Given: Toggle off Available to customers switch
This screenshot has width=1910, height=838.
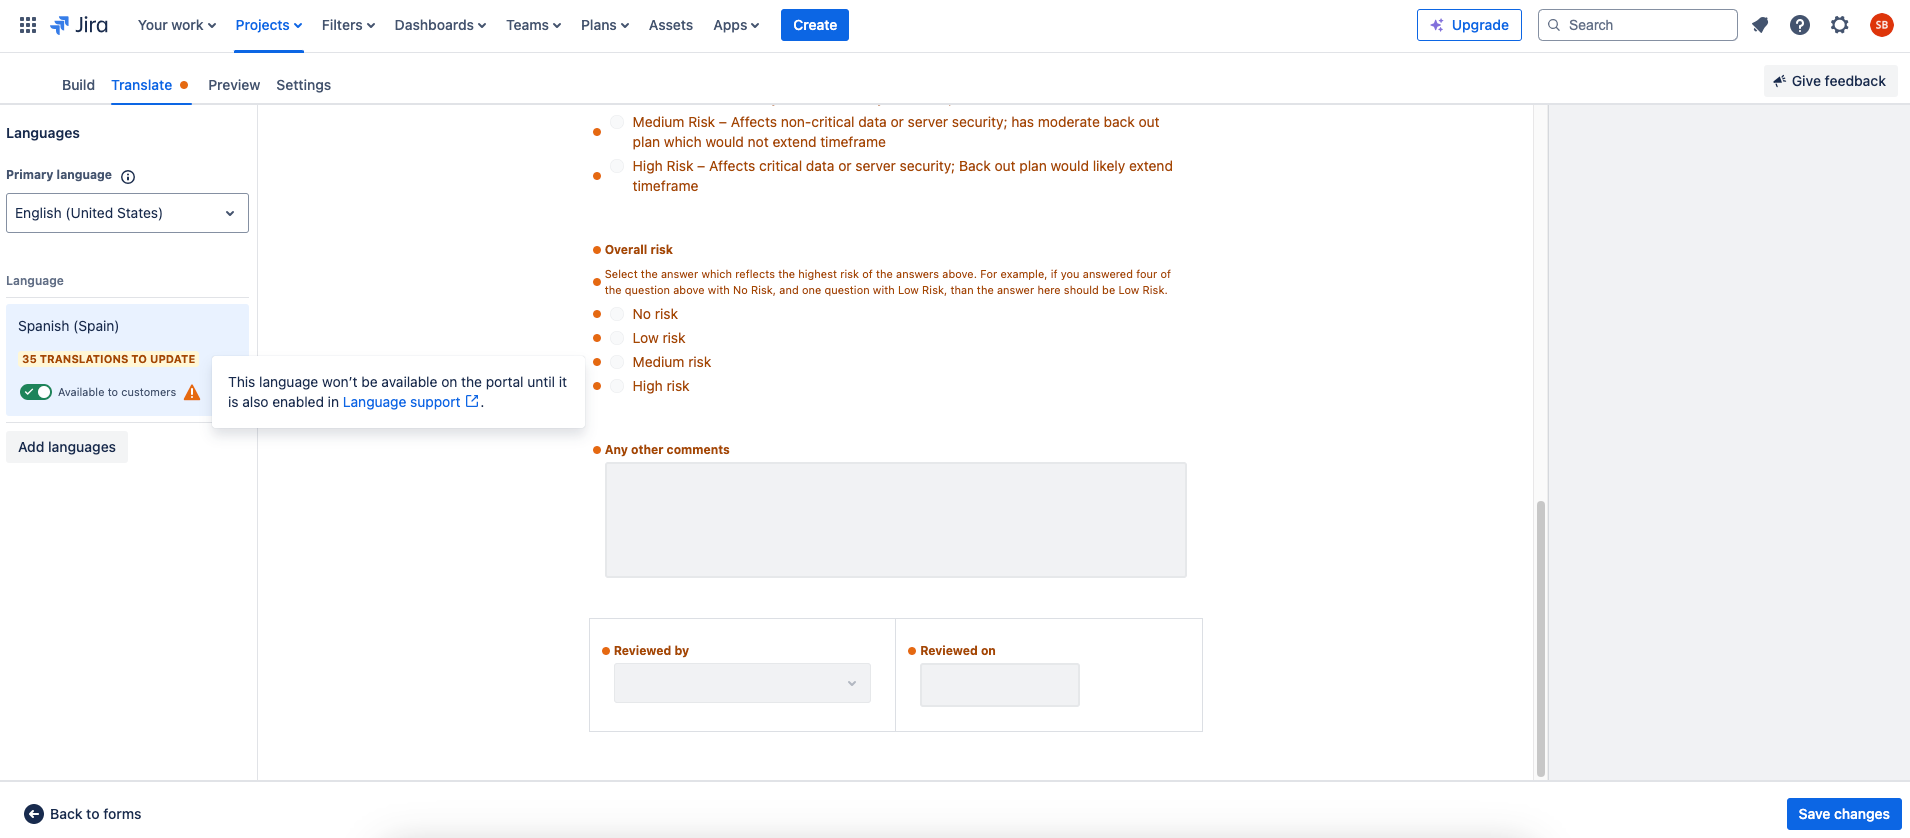Looking at the screenshot, I should [x=36, y=392].
